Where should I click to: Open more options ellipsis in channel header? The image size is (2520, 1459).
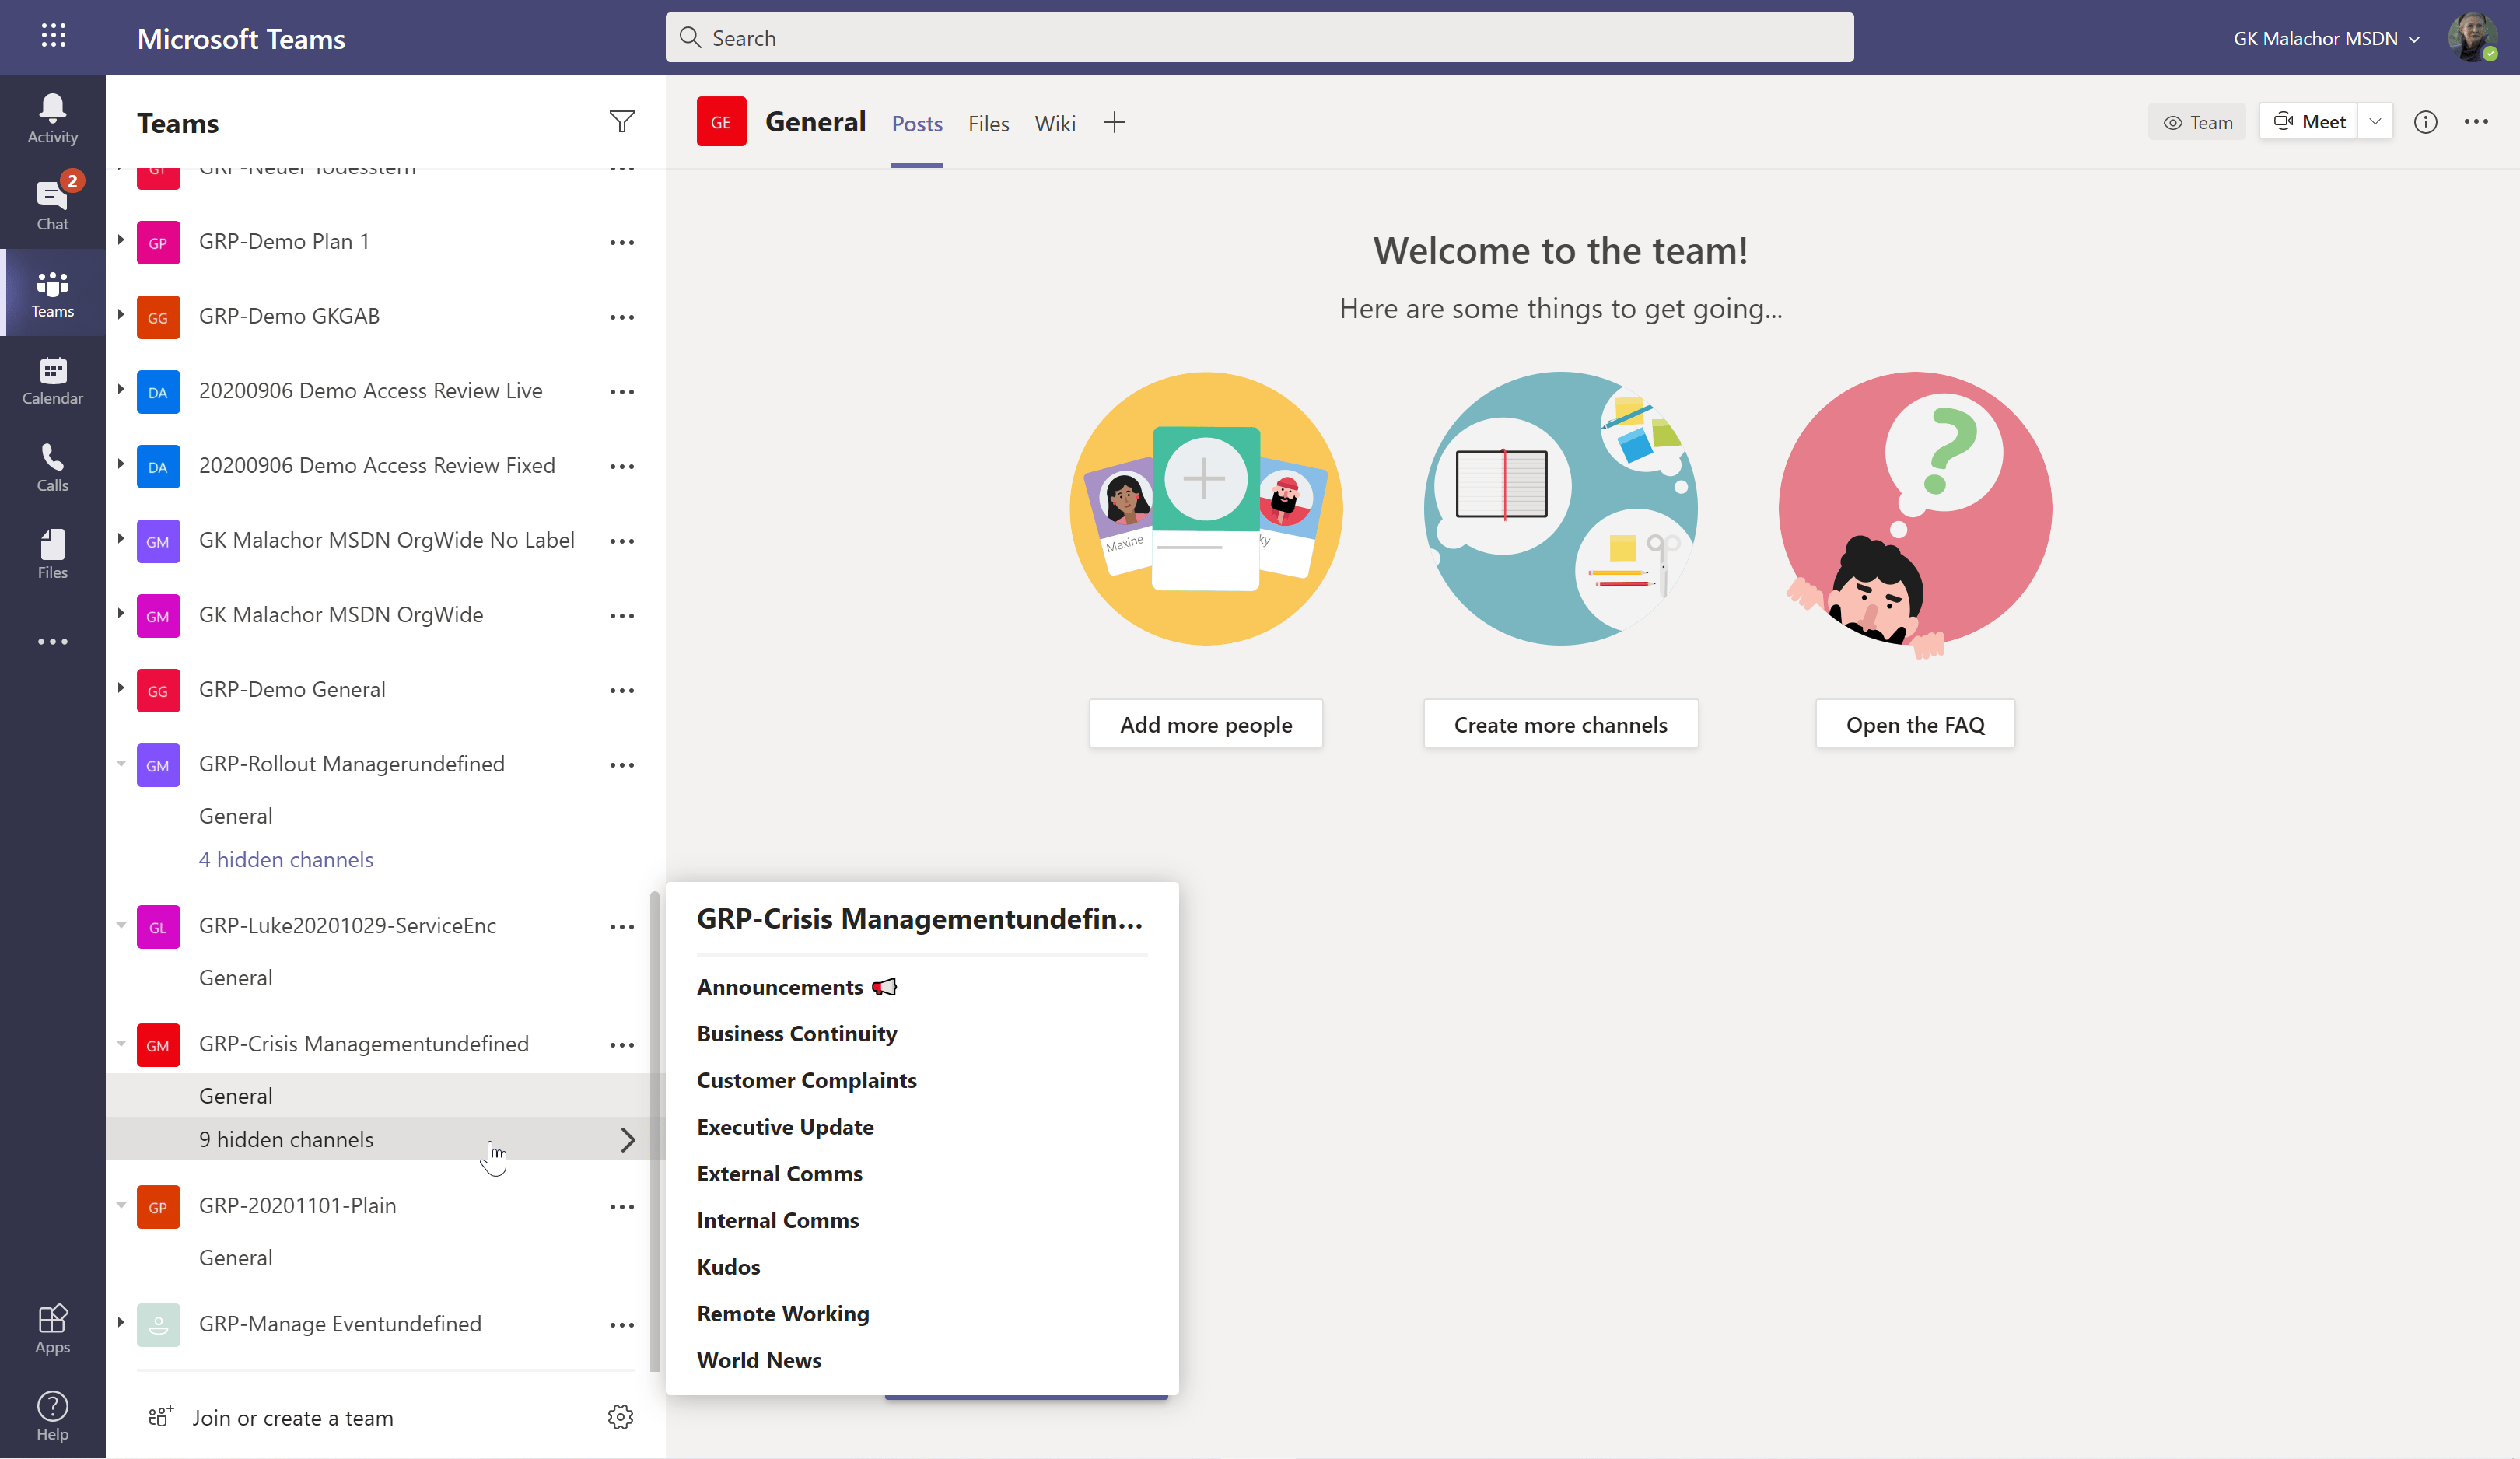point(2476,122)
